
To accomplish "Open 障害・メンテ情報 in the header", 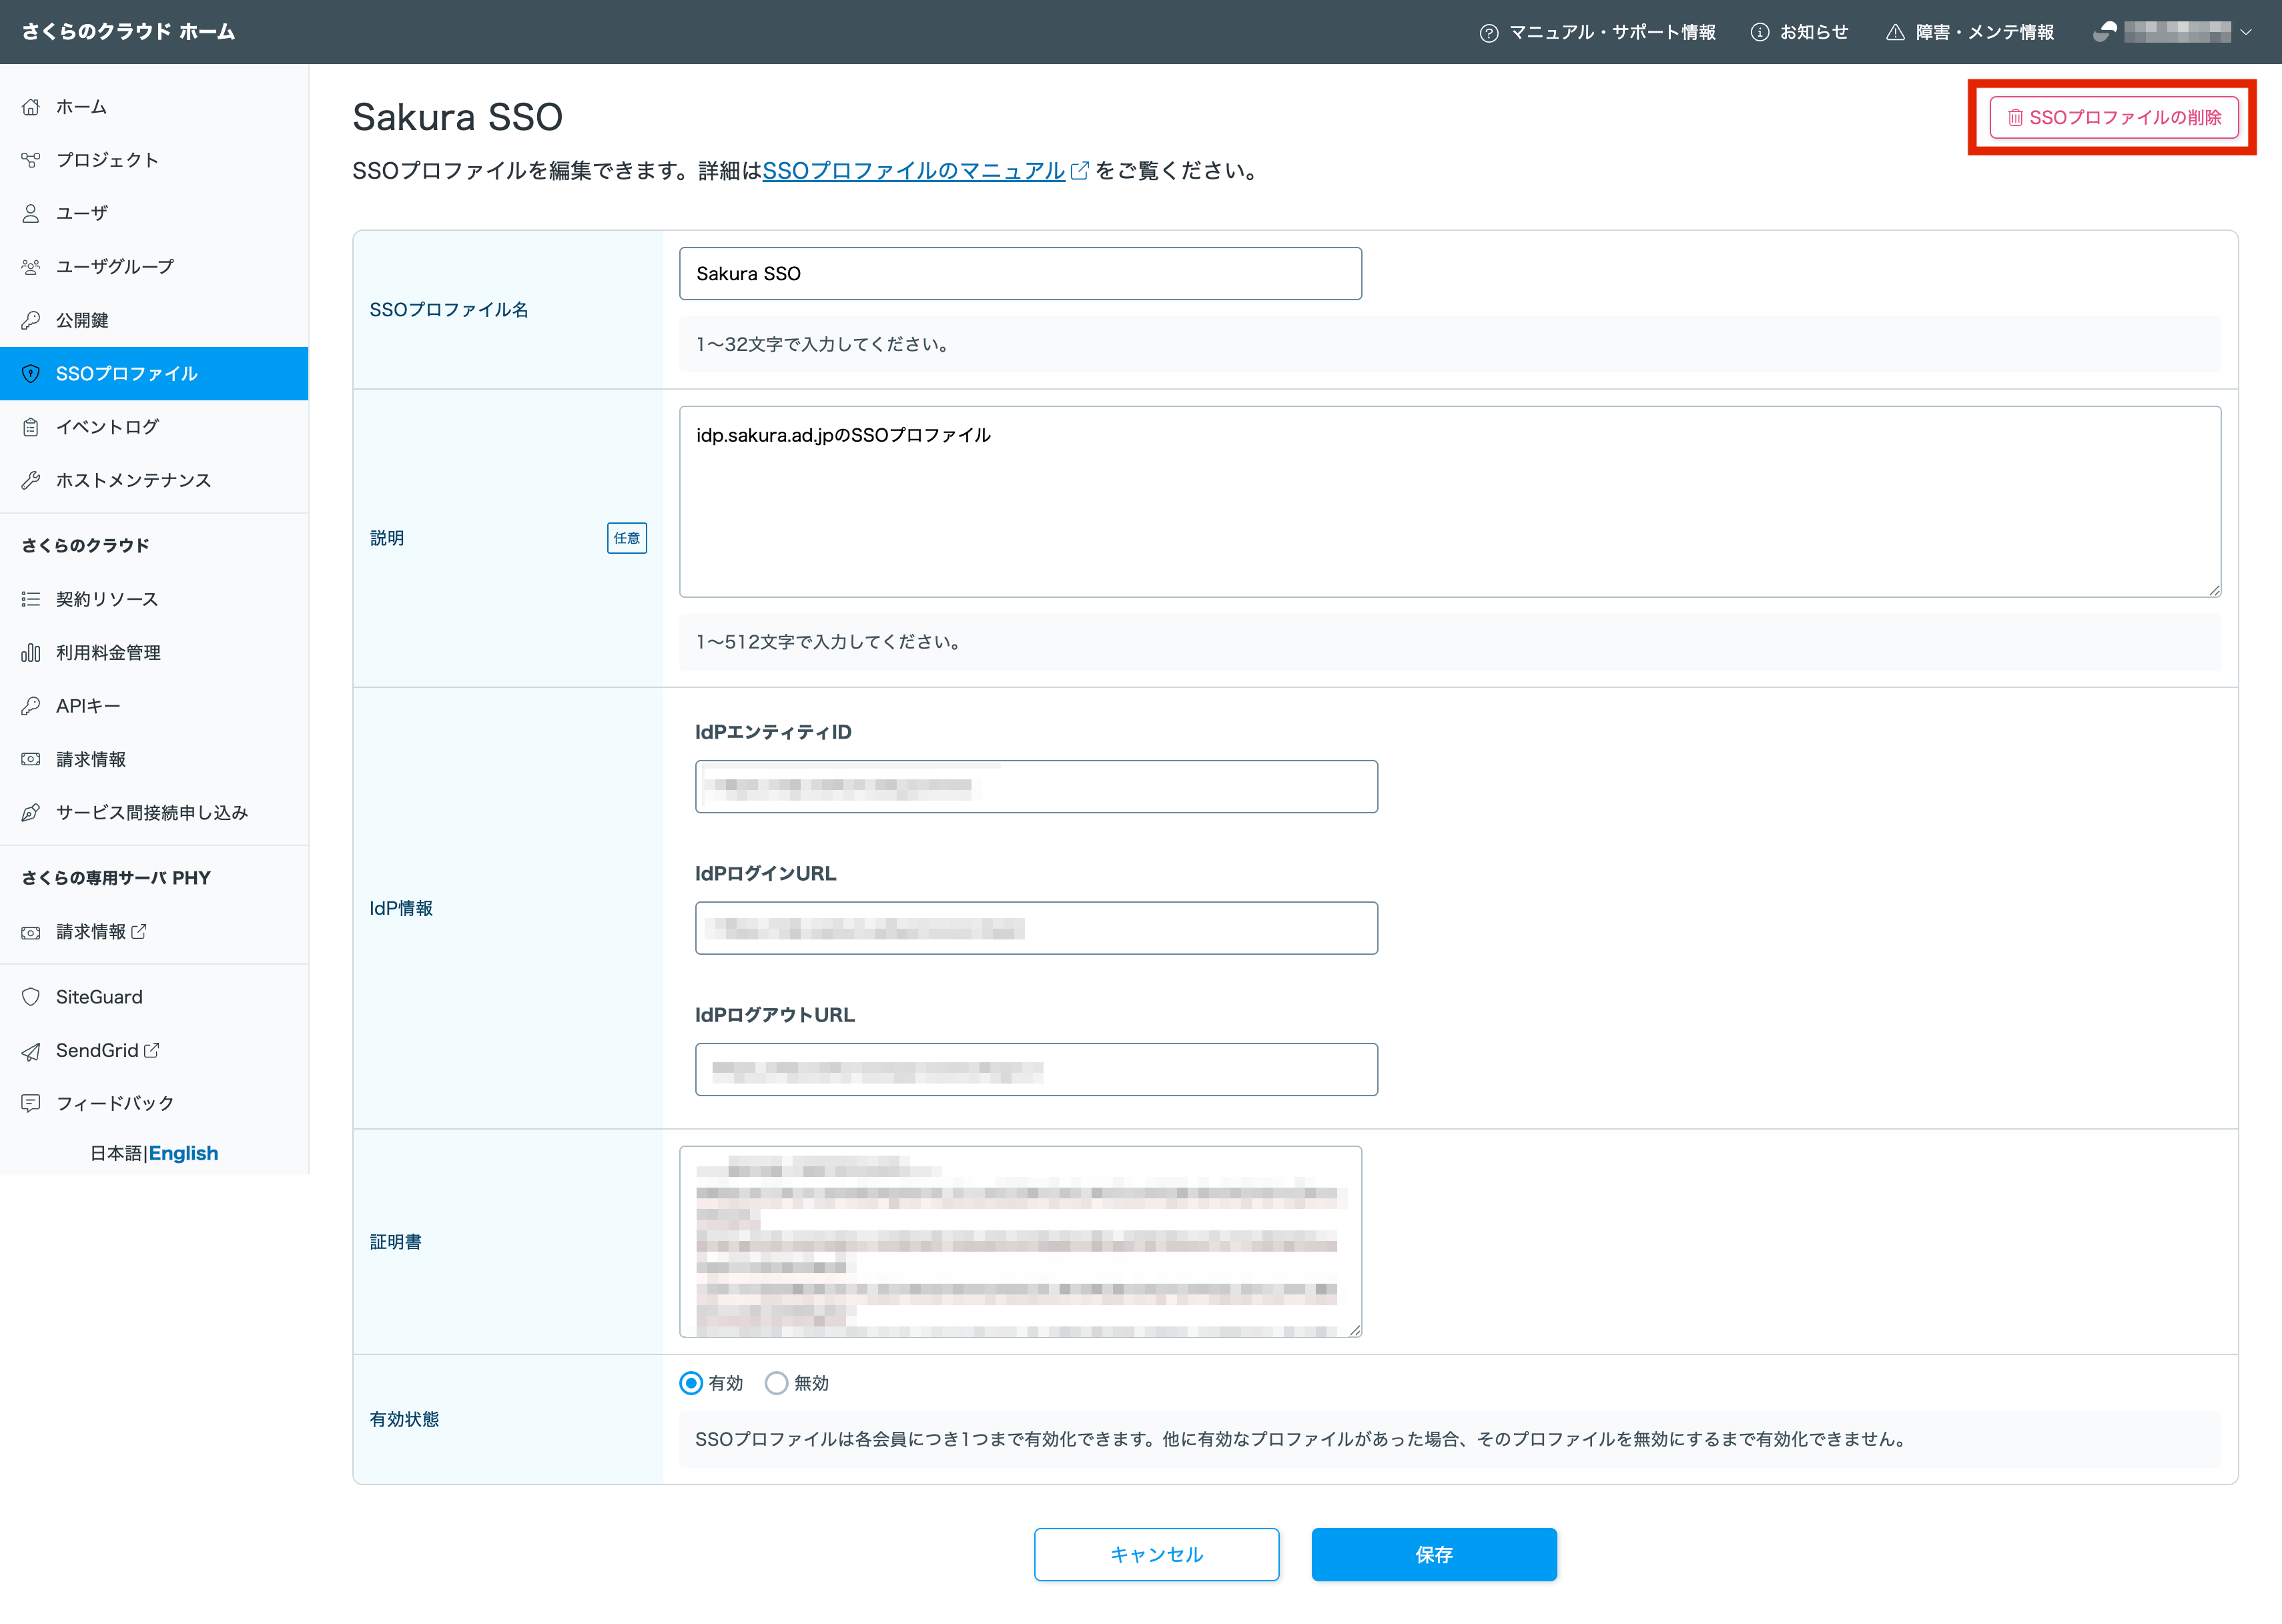I will 1970,33.
